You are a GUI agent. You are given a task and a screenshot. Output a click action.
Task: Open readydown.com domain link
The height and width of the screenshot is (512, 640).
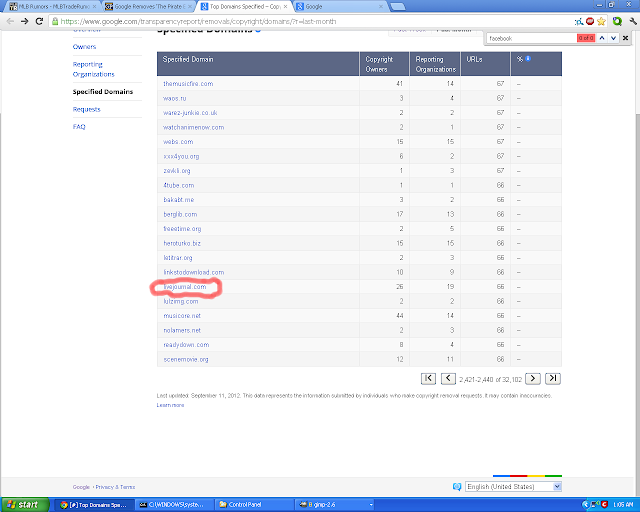(x=186, y=345)
